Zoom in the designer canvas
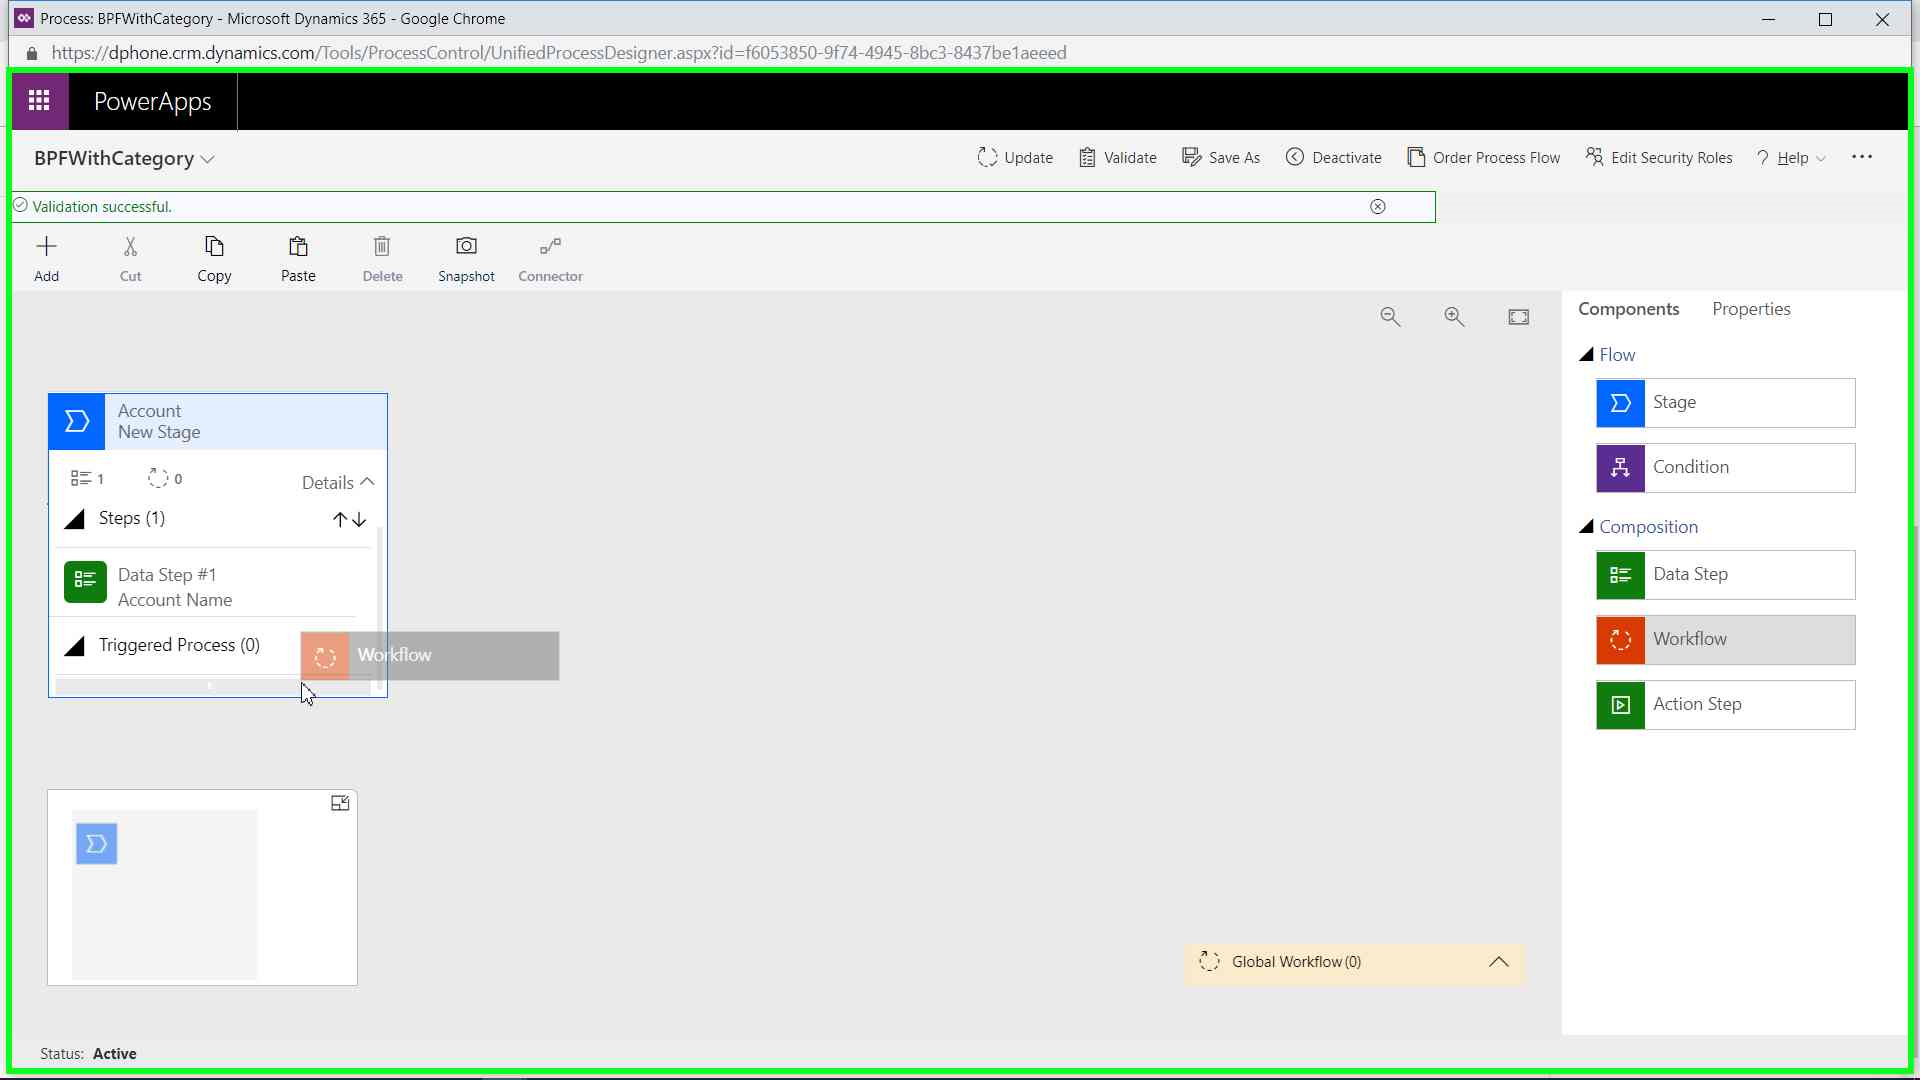This screenshot has width=1920, height=1080. tap(1454, 317)
